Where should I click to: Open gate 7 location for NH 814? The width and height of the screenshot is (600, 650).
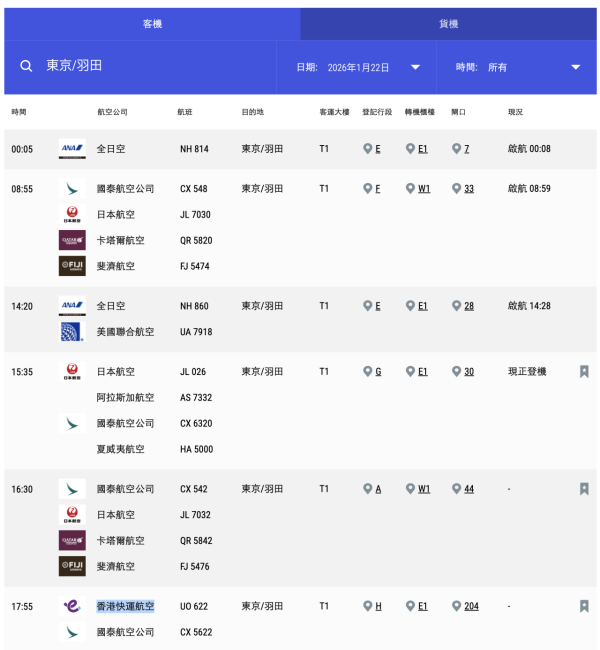(466, 149)
